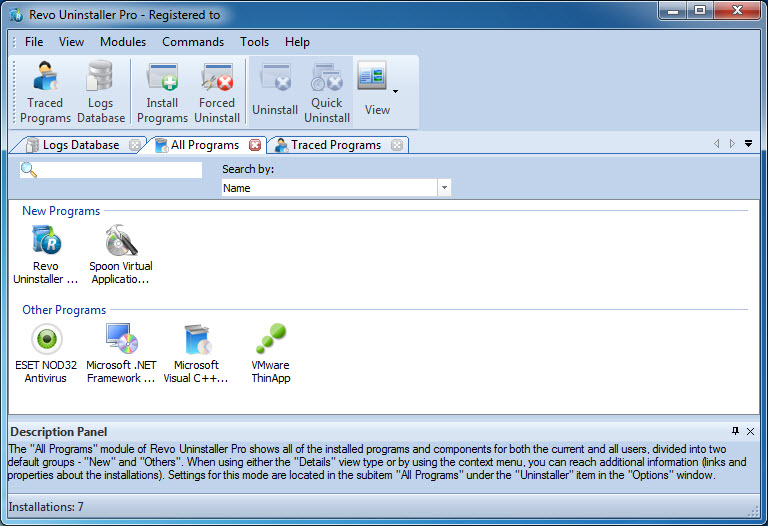Switch to the Traced Programs tab
The image size is (768, 526).
pos(336,145)
